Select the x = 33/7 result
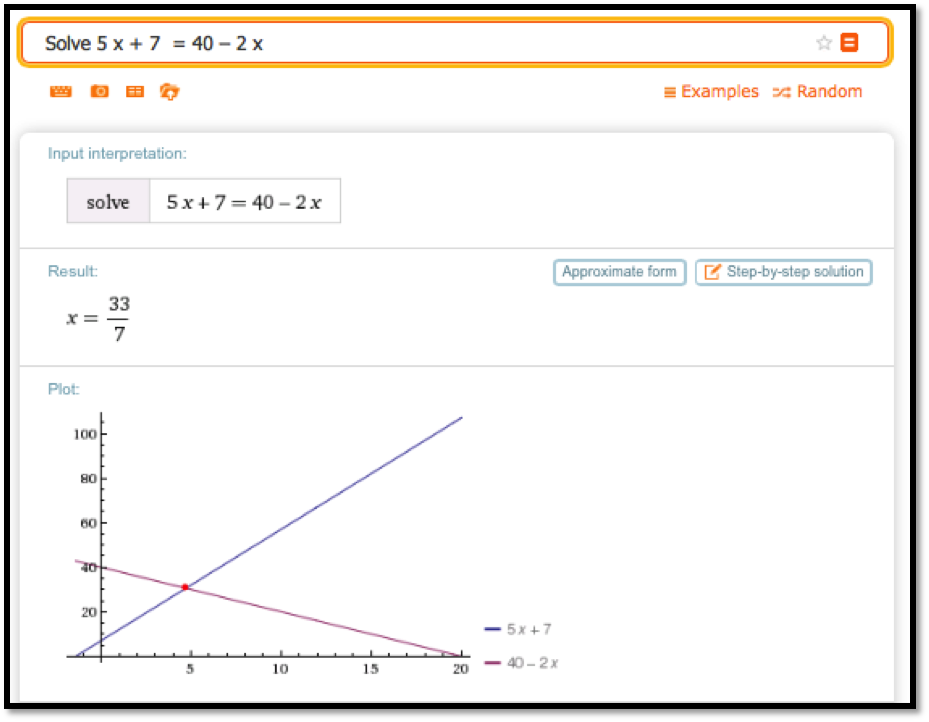Viewport: 929px width, 722px height. point(99,319)
